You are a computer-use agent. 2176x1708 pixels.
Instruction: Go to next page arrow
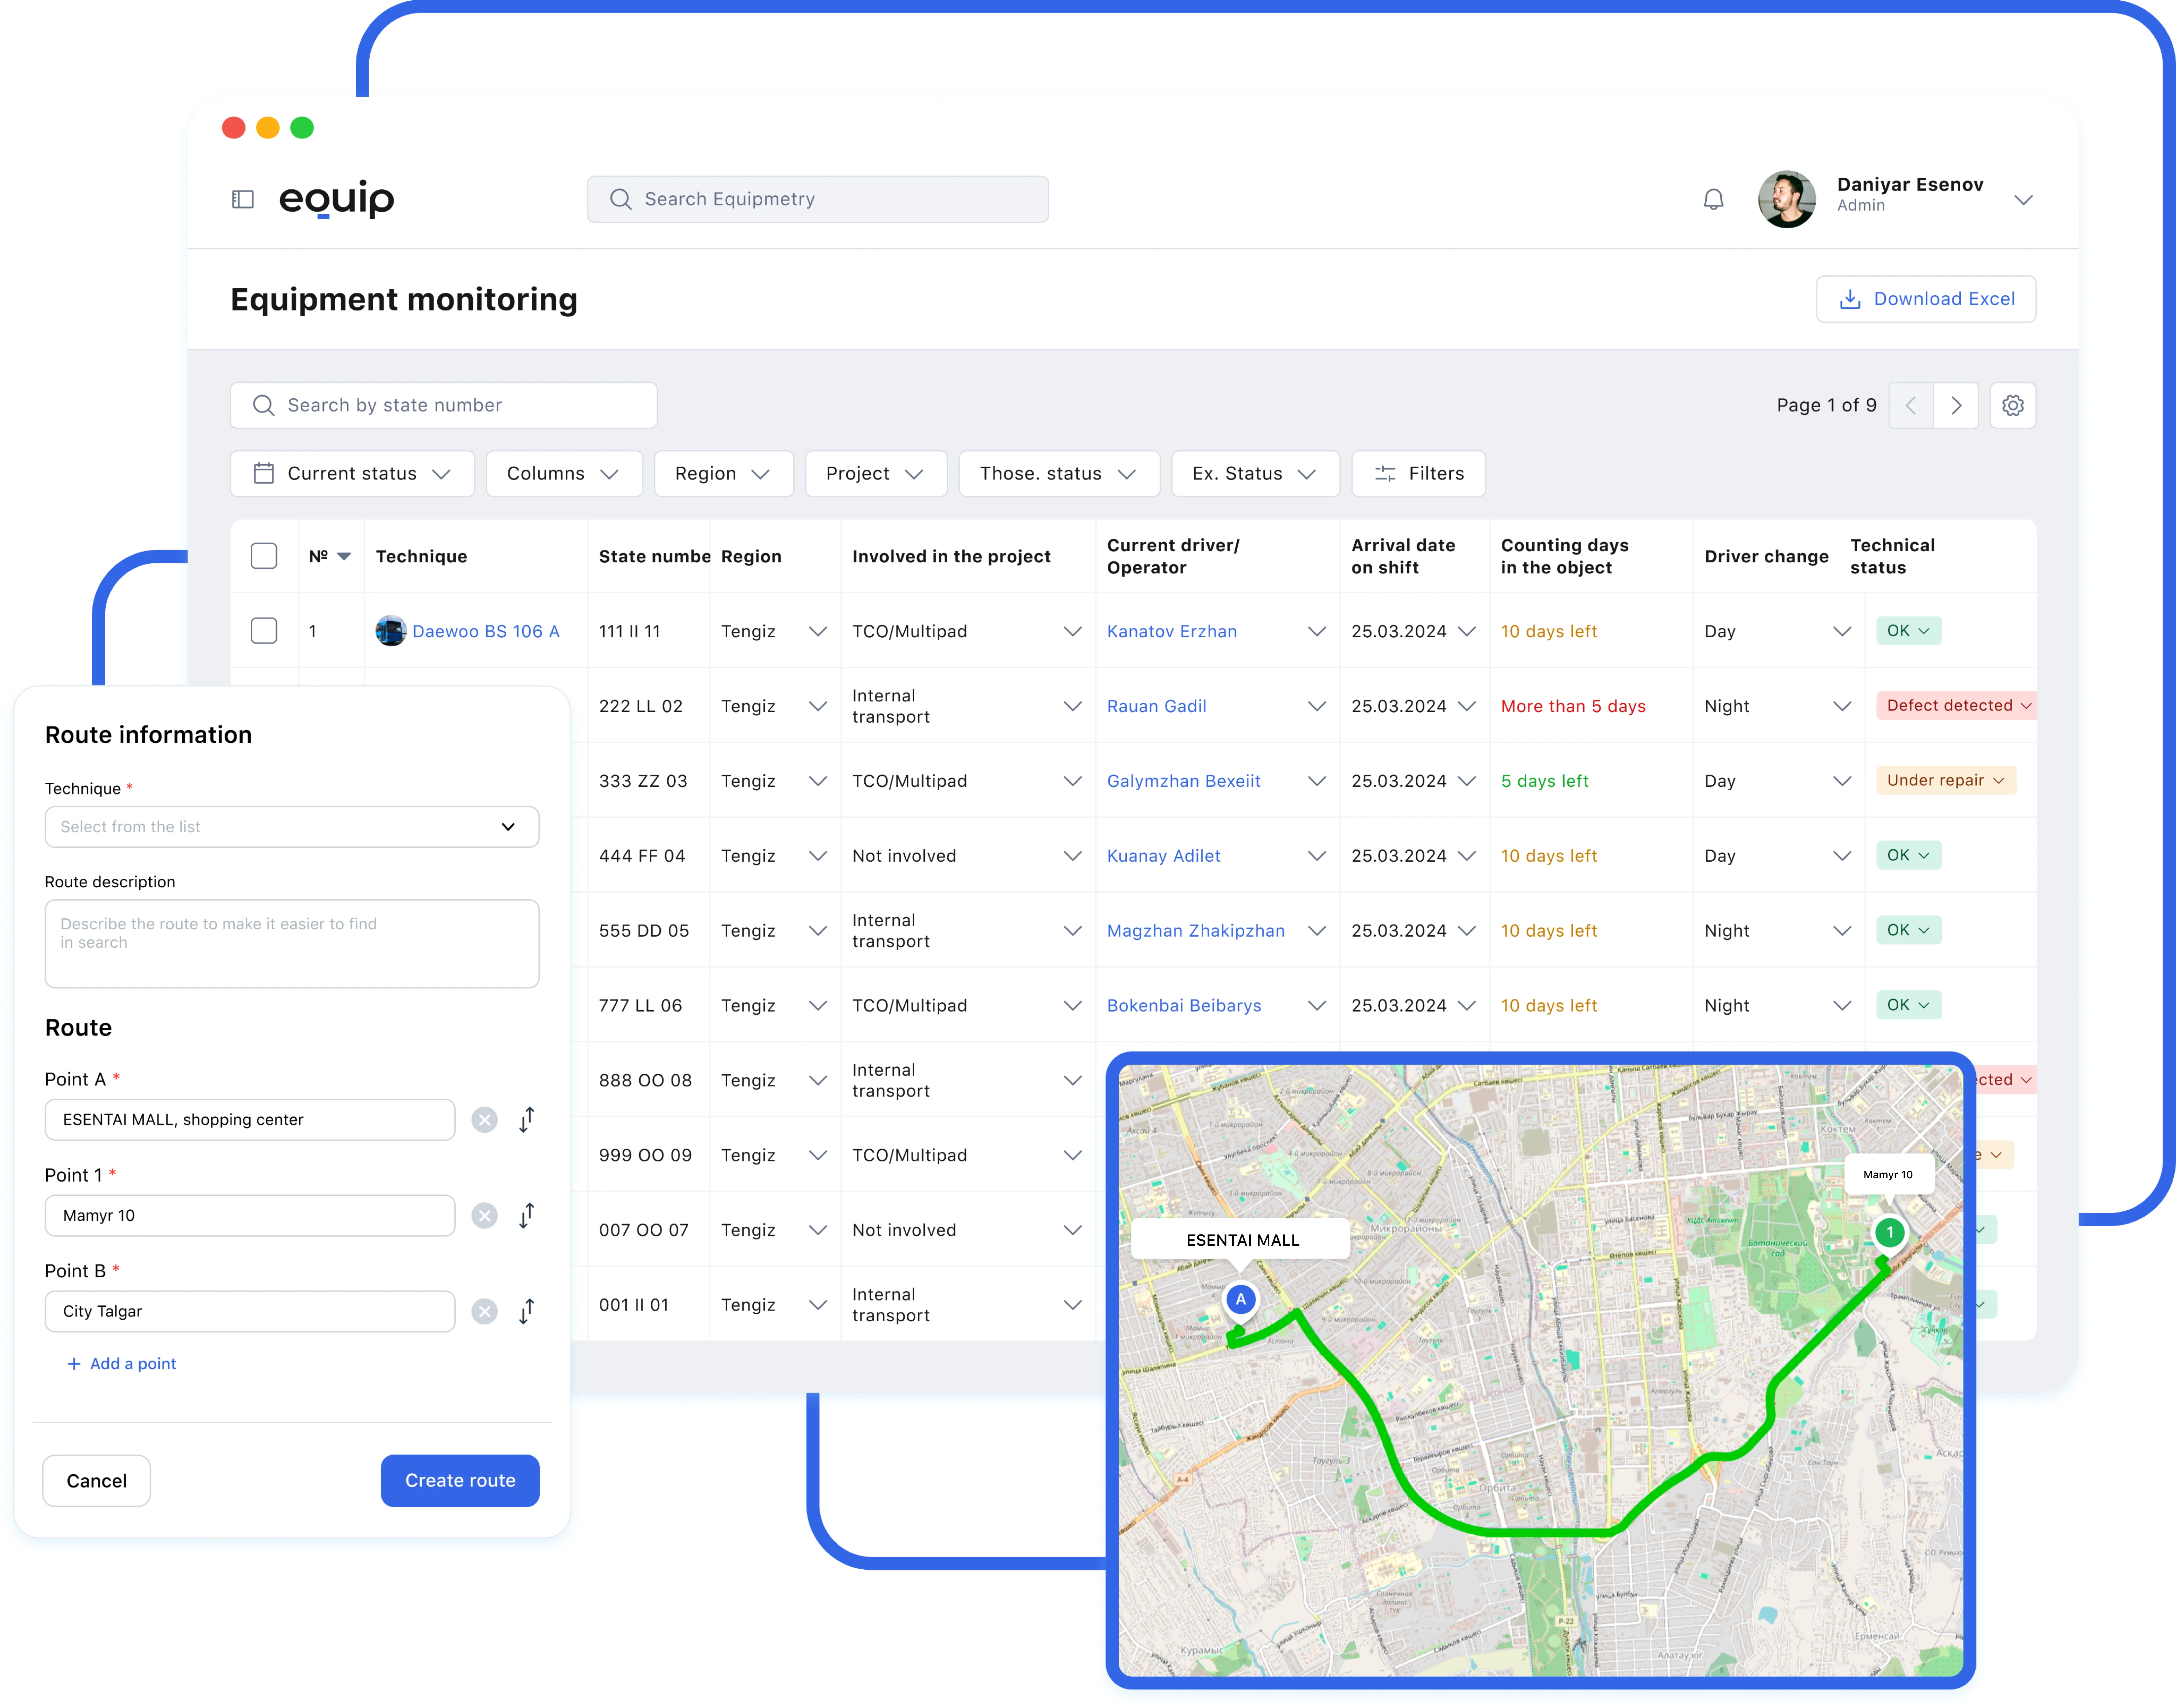tap(1956, 405)
